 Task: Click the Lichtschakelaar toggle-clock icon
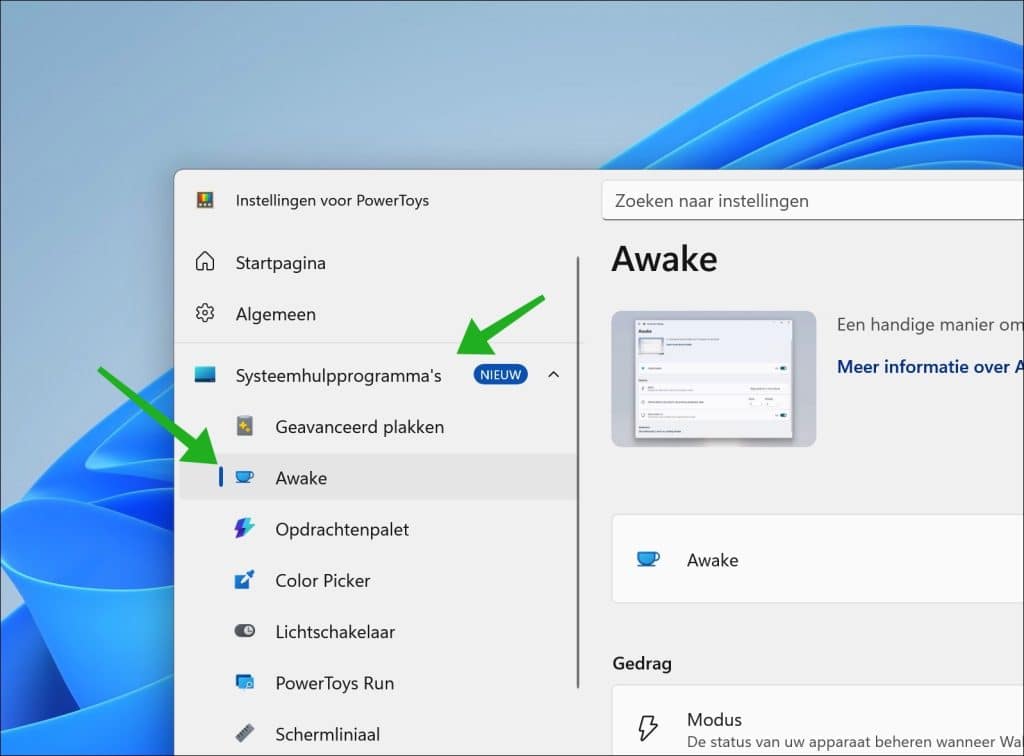pyautogui.click(x=244, y=631)
